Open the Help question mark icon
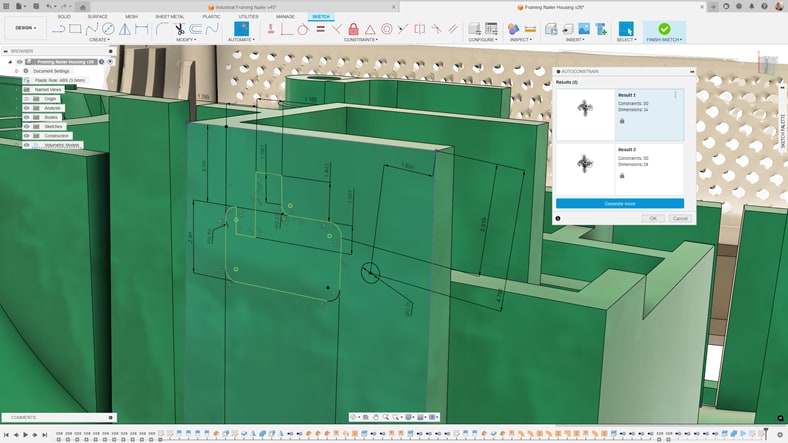This screenshot has height=443, width=788. click(x=764, y=7)
